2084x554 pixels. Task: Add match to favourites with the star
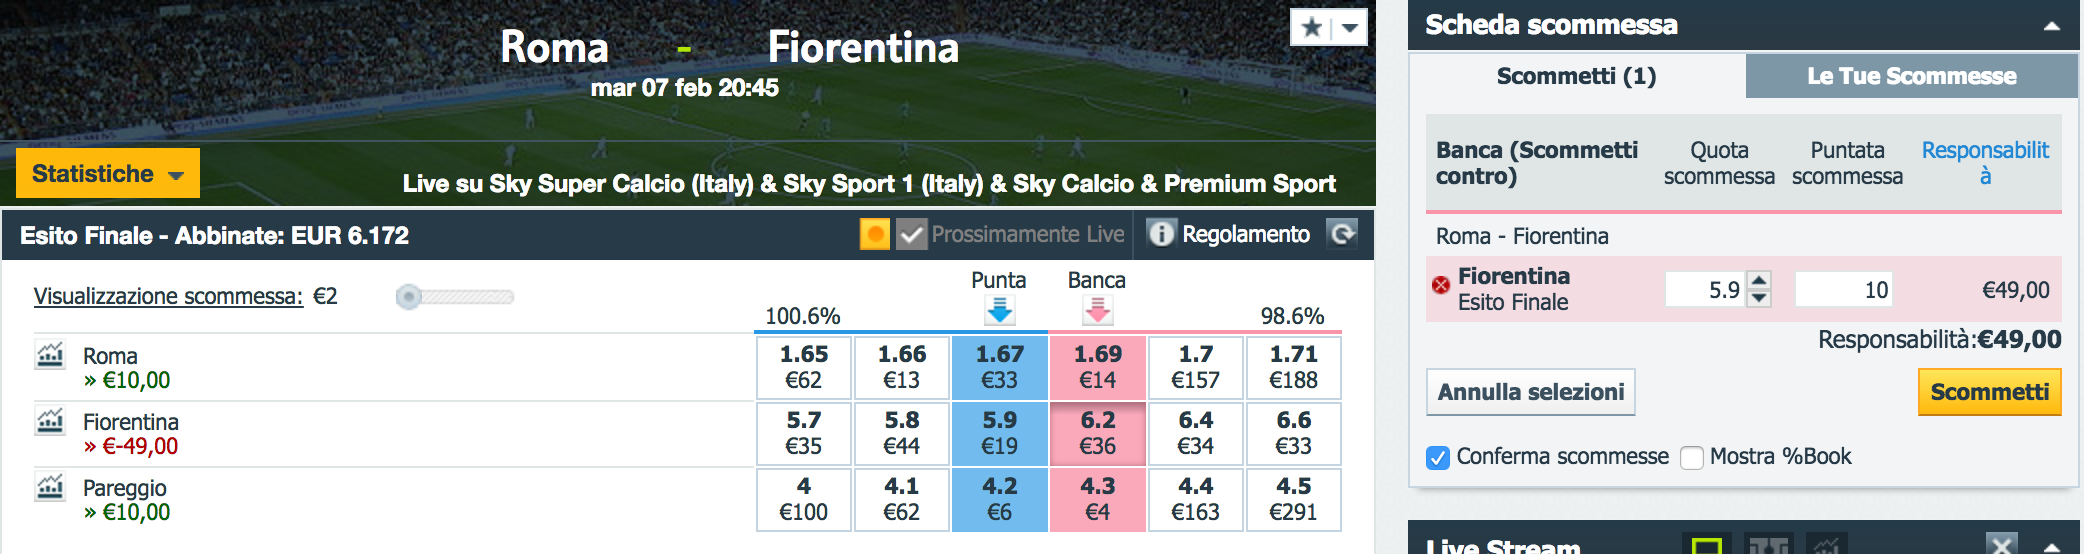1312,27
